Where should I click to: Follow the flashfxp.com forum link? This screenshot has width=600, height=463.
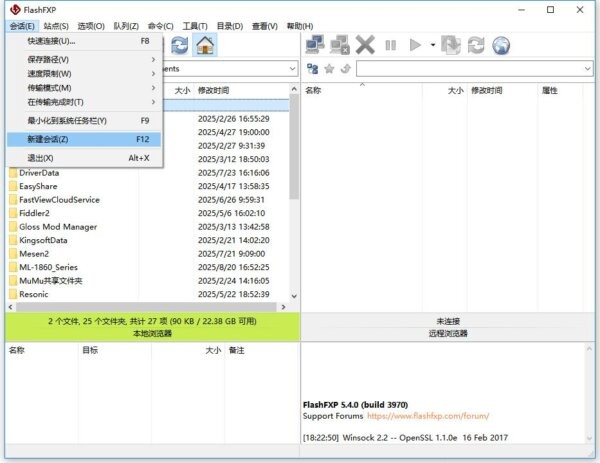point(428,416)
